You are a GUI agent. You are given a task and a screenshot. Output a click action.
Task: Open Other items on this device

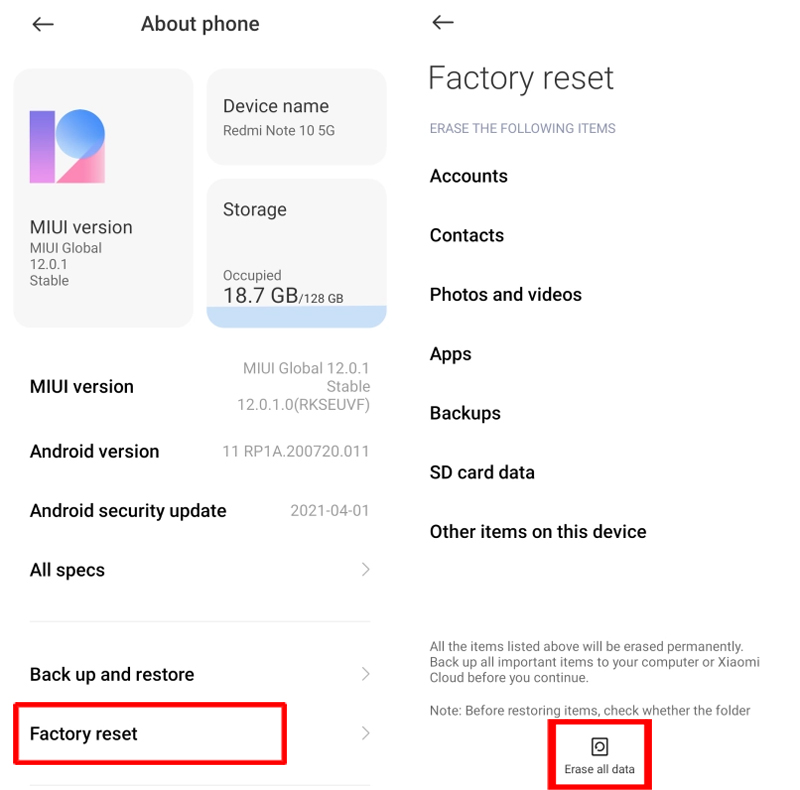tap(537, 531)
